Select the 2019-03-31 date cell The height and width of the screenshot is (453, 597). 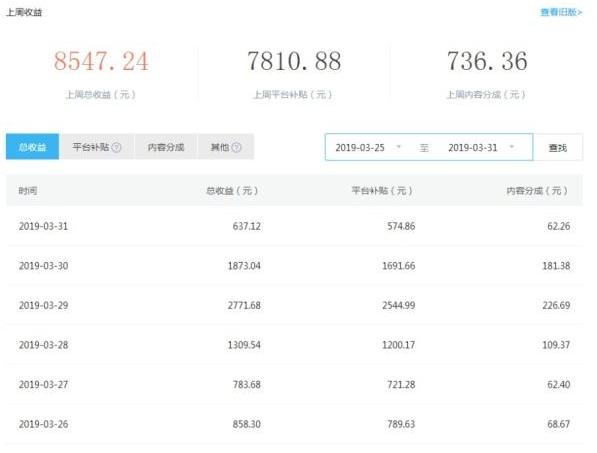(43, 226)
